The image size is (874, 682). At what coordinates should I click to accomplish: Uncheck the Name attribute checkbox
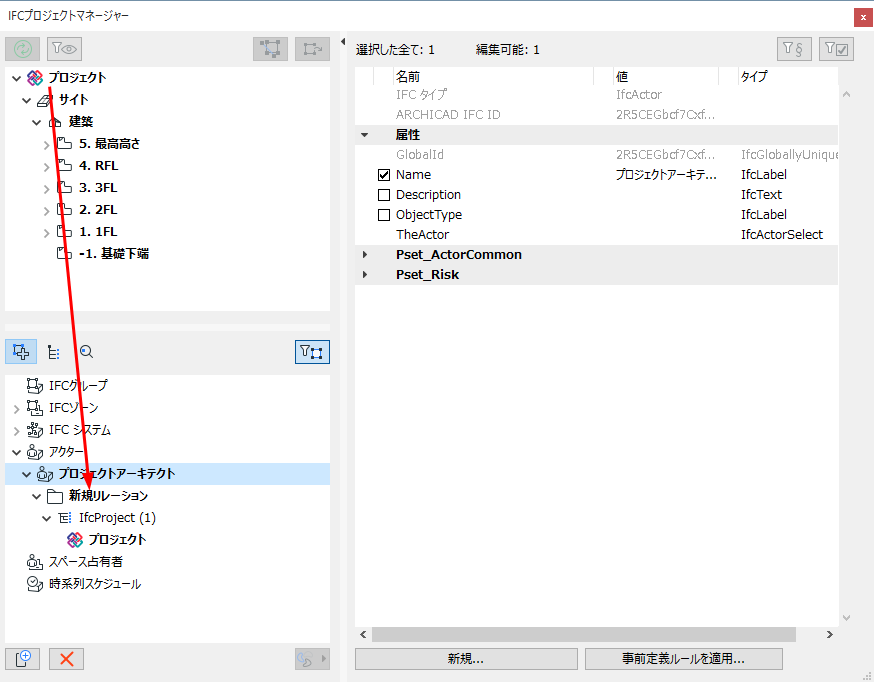[x=383, y=175]
